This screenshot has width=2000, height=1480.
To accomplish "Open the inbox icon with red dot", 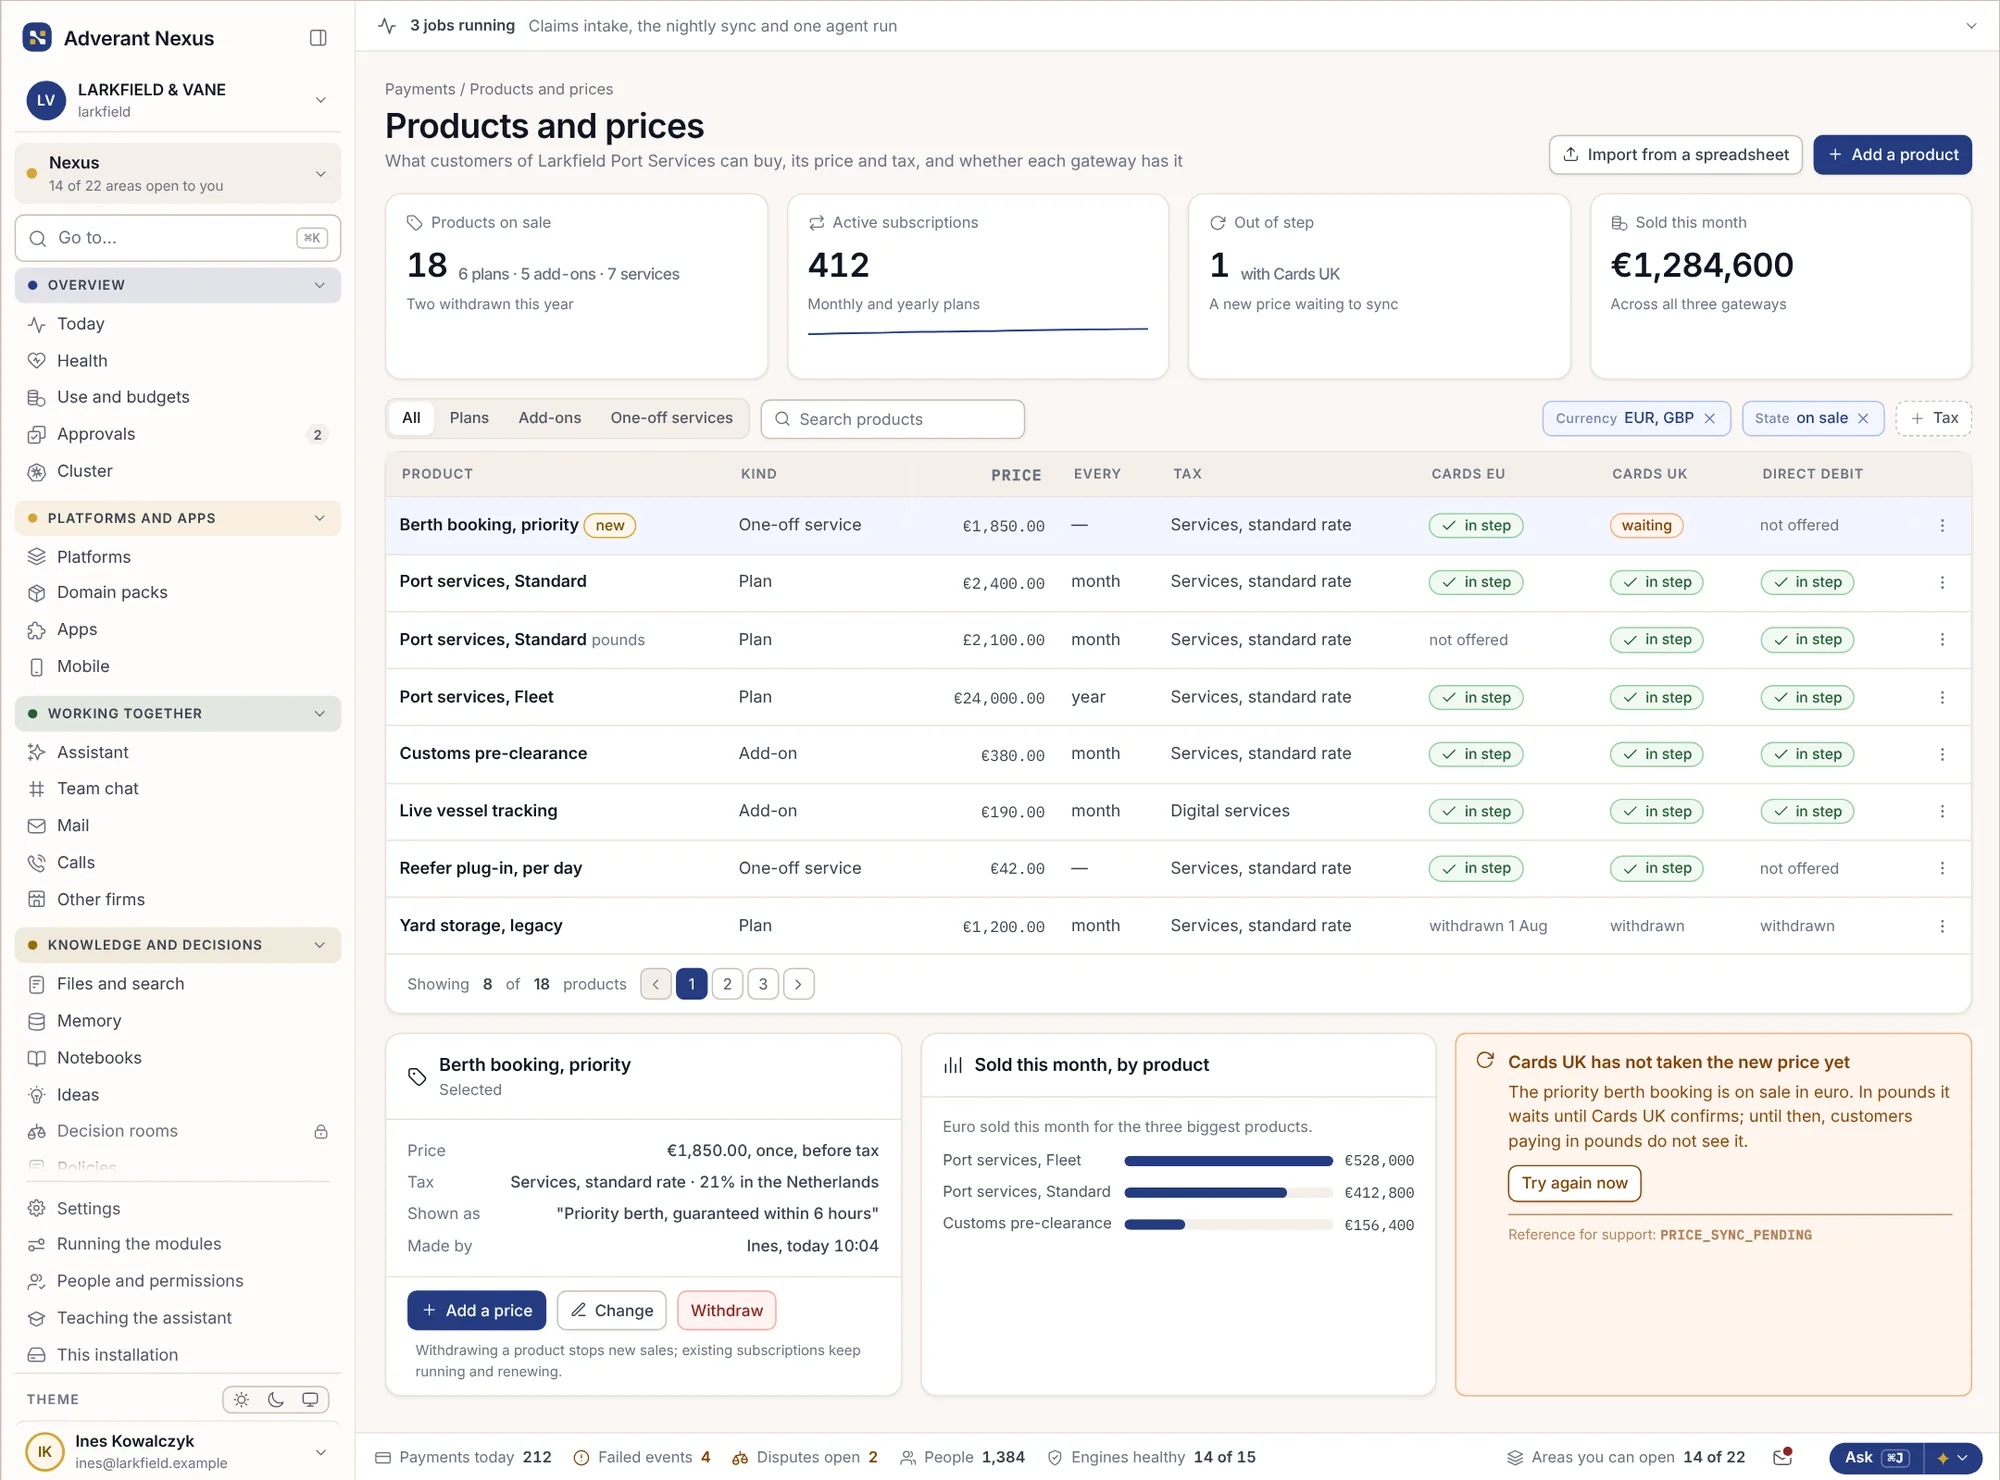I will pyautogui.click(x=1783, y=1457).
